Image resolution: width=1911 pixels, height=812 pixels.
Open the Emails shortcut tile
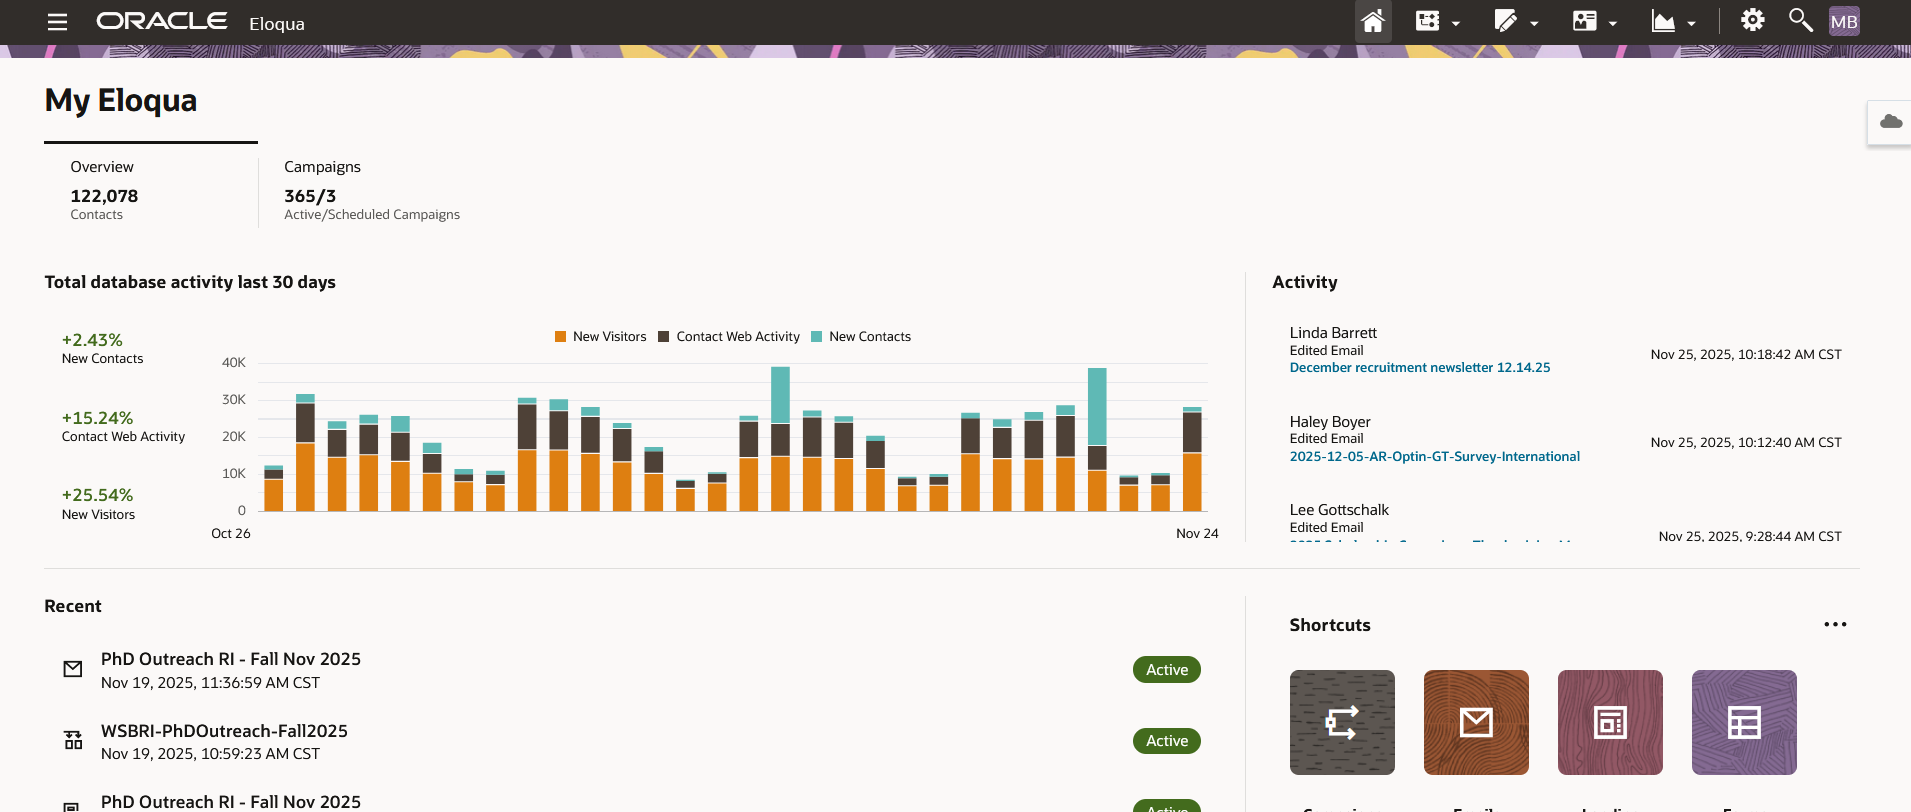[x=1475, y=722]
